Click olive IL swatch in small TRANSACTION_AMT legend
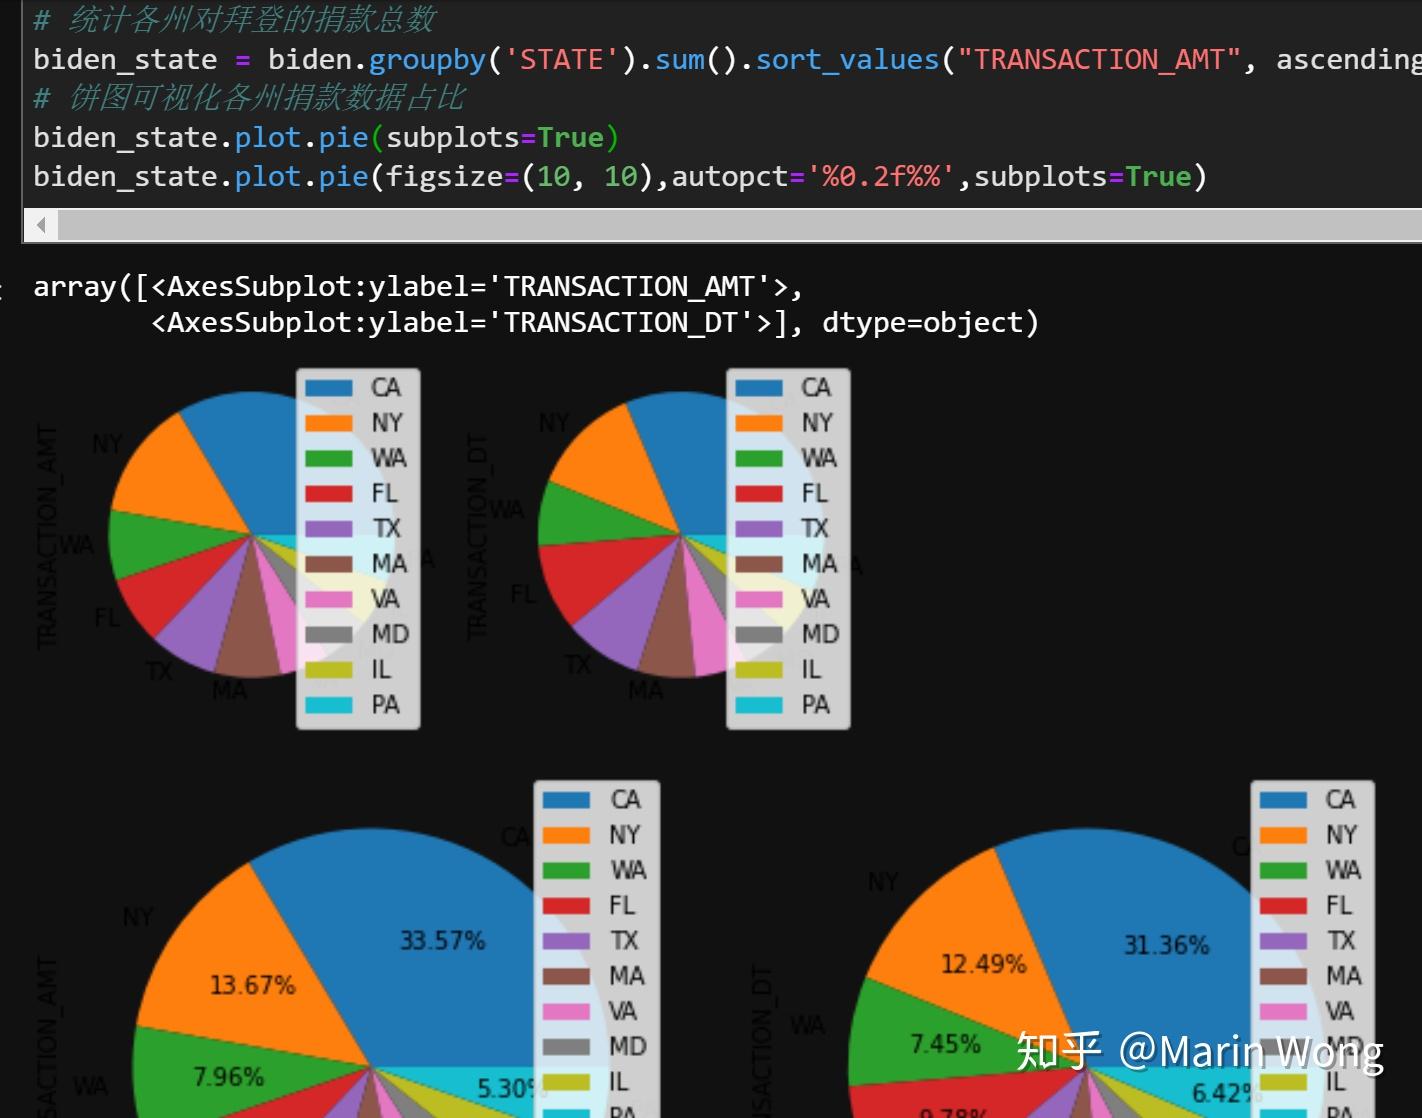1422x1118 pixels. [329, 669]
